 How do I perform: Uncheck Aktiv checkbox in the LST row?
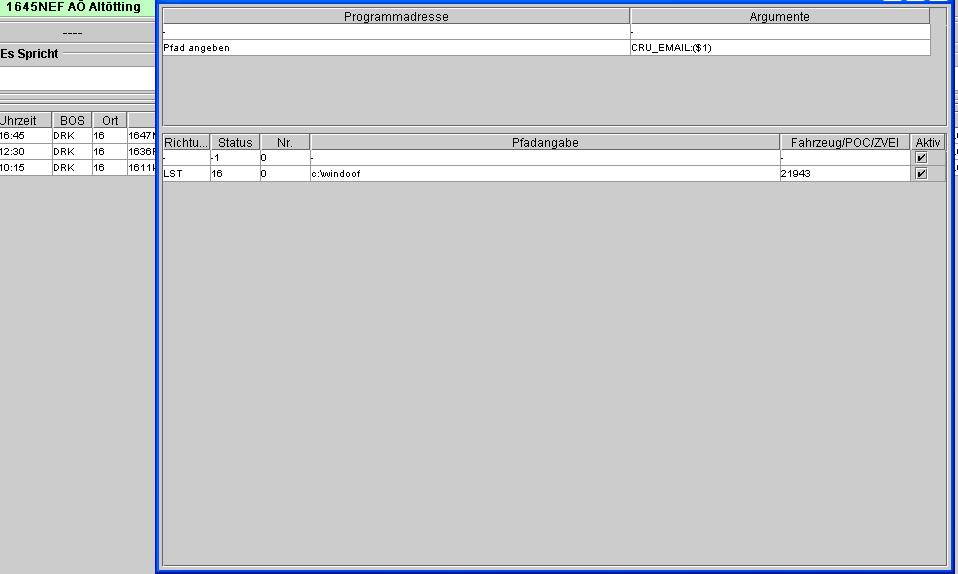coord(921,174)
